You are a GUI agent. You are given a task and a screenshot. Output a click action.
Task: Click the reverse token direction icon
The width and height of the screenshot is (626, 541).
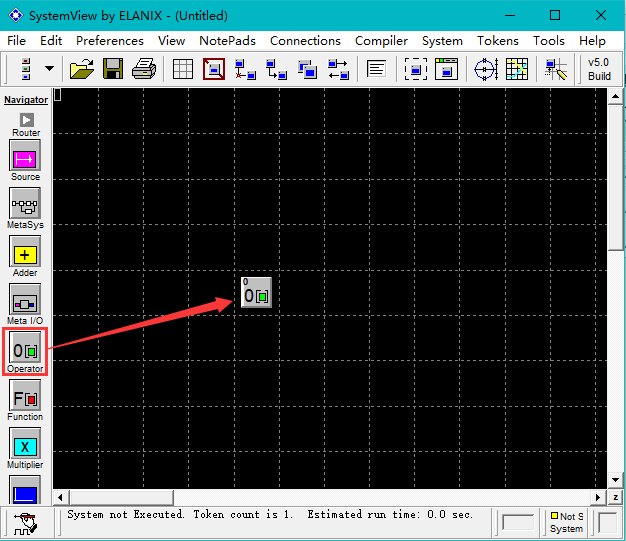tap(338, 69)
